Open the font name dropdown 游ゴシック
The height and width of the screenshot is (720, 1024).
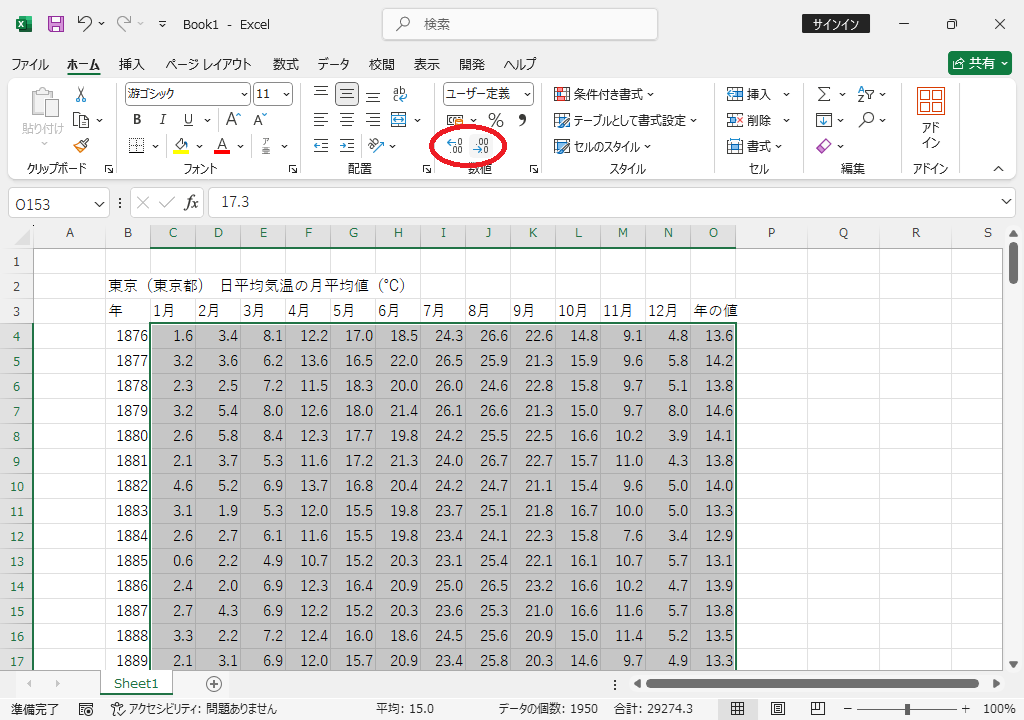tap(244, 94)
